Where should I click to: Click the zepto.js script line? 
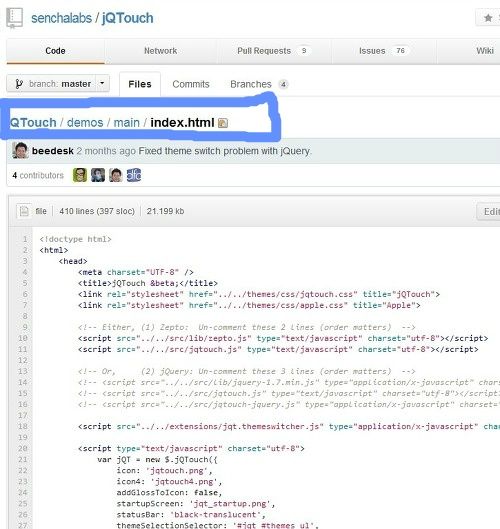pyautogui.click(x=283, y=338)
